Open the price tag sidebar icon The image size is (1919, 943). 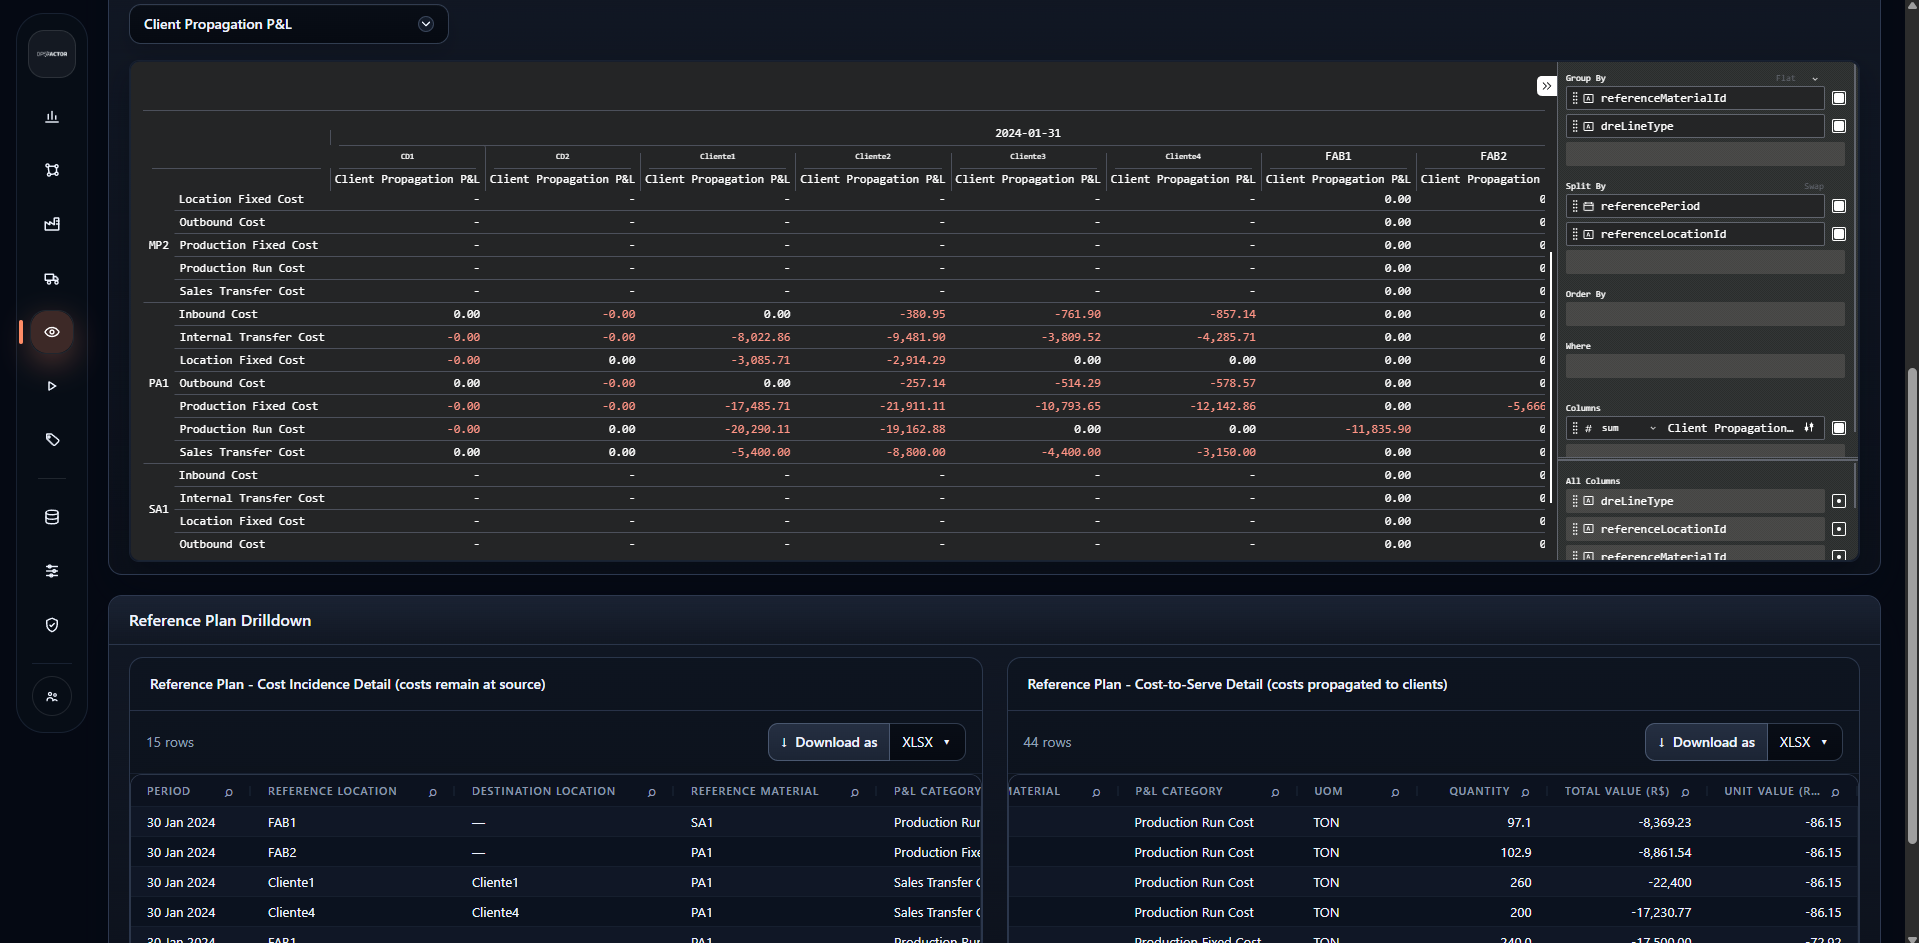point(52,439)
